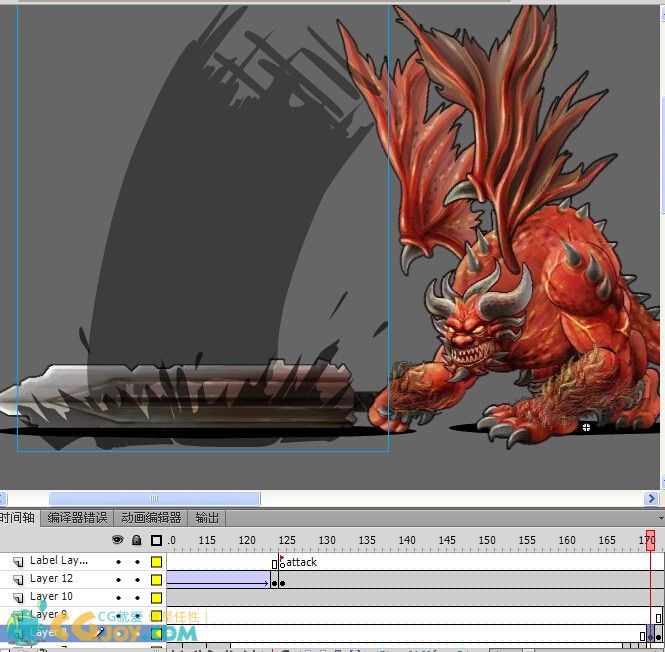The height and width of the screenshot is (652, 665).
Task: Hide Layer 12 using its visibility dot
Action: [x=118, y=579]
